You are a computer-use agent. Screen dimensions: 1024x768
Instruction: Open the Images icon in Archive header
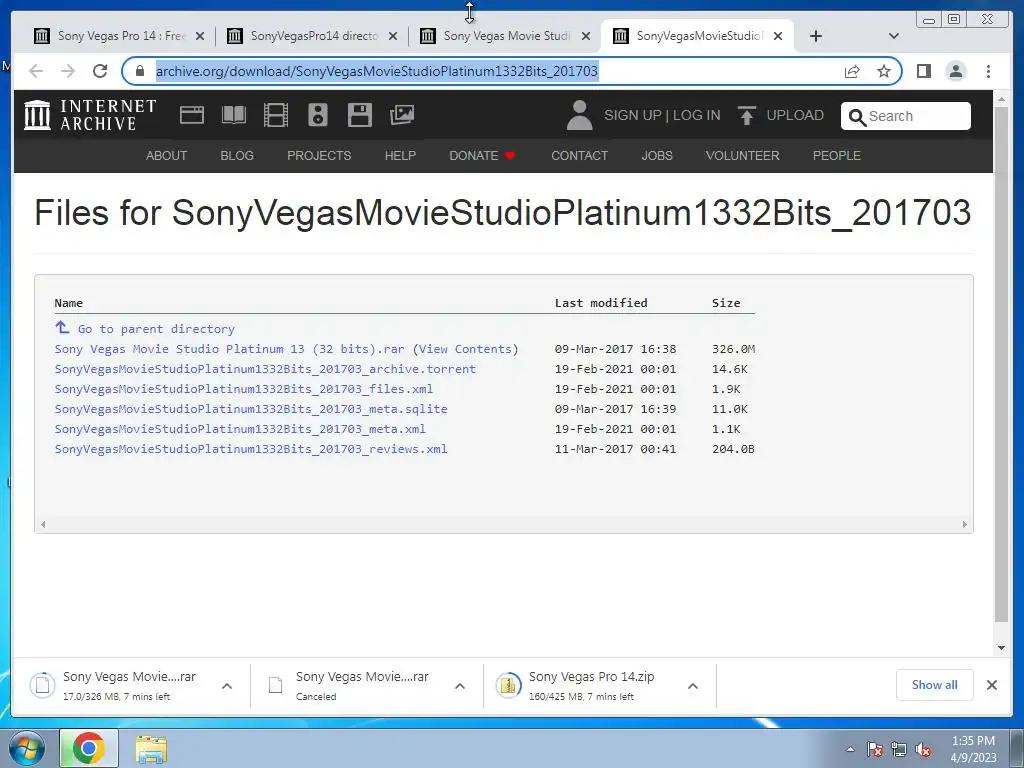click(x=402, y=115)
